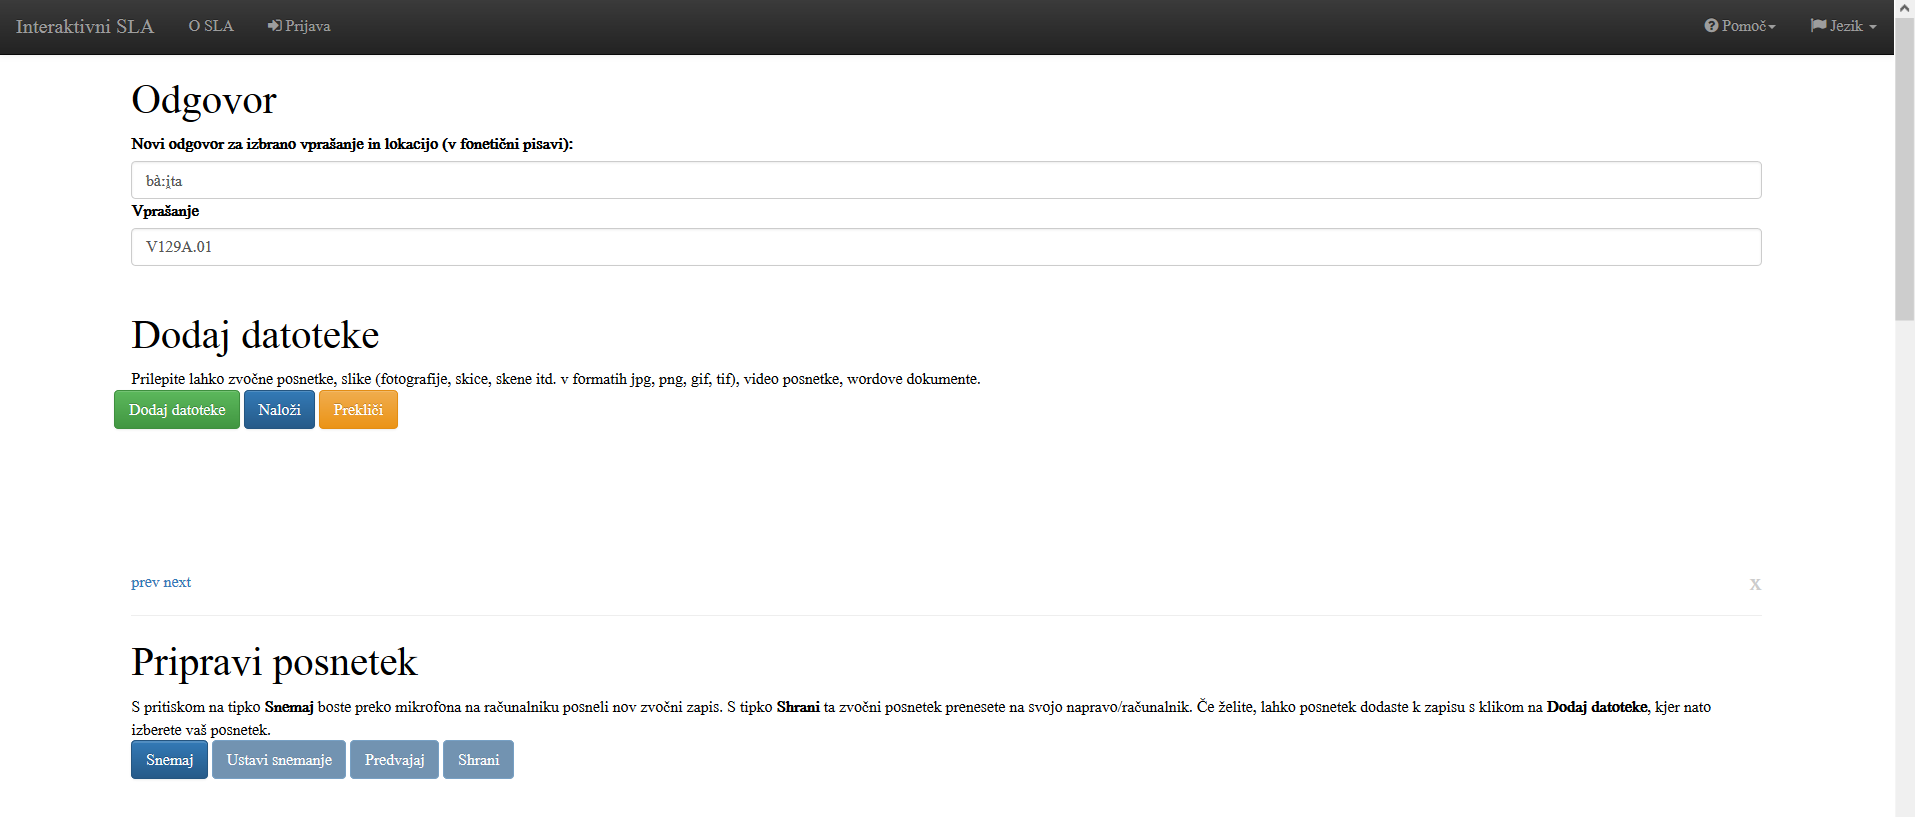Open the O SLA menu item

(x=211, y=26)
